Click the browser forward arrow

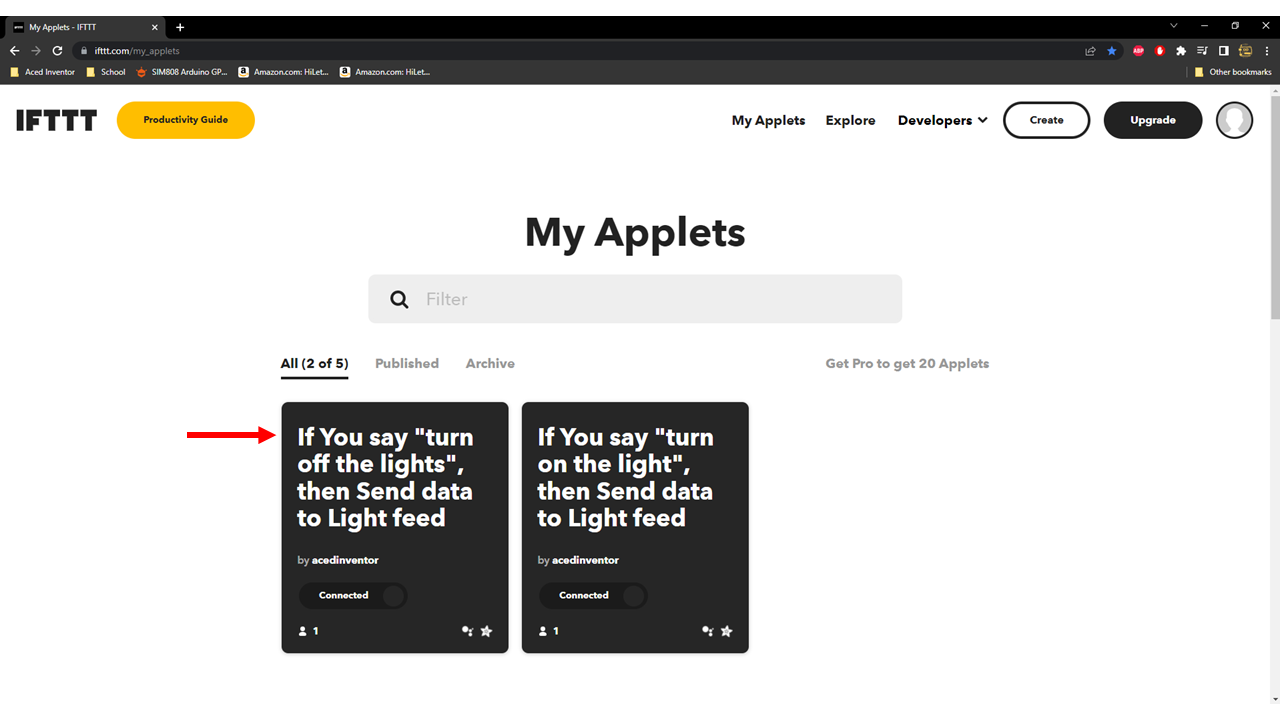click(36, 51)
